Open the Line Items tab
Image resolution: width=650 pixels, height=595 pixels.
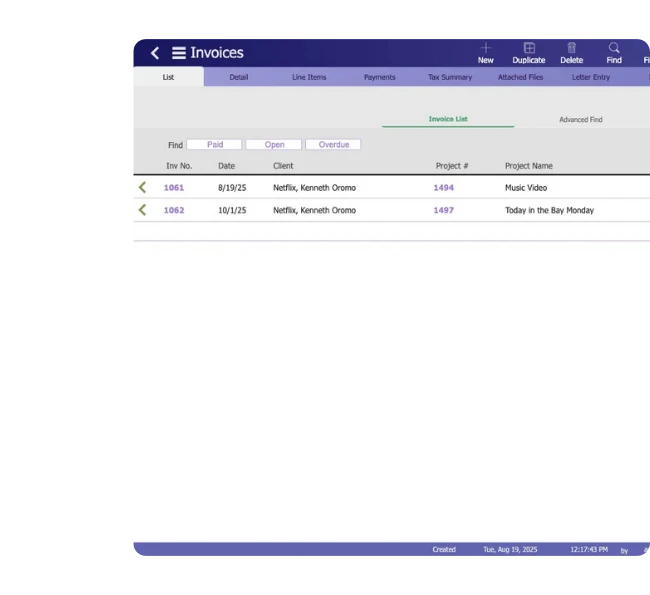coord(309,77)
